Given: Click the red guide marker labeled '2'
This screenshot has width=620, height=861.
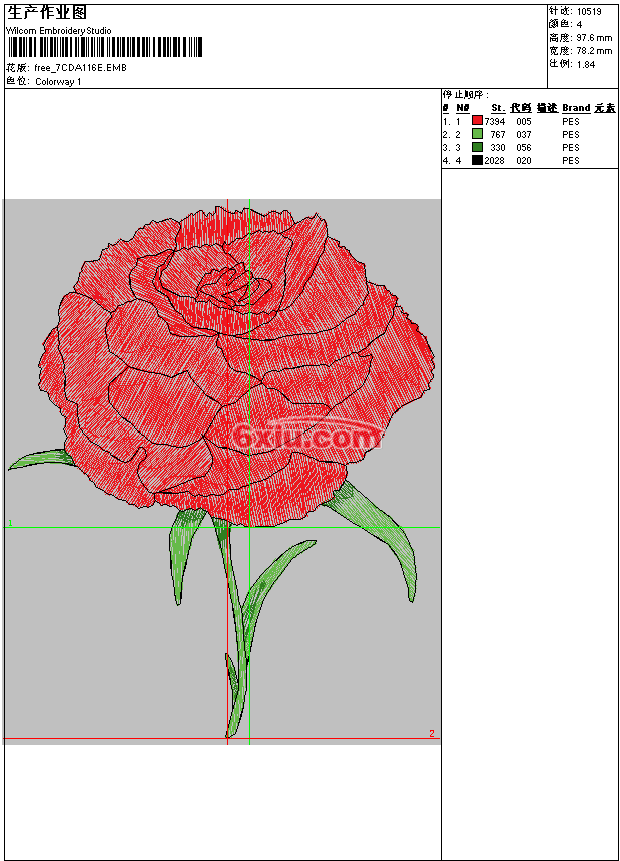Looking at the screenshot, I should [x=432, y=734].
